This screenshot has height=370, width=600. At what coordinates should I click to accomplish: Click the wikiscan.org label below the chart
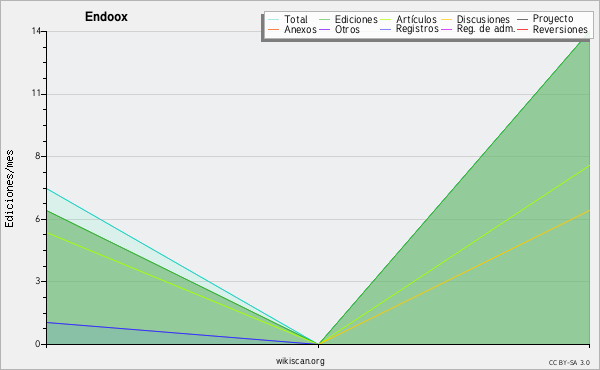[300, 361]
